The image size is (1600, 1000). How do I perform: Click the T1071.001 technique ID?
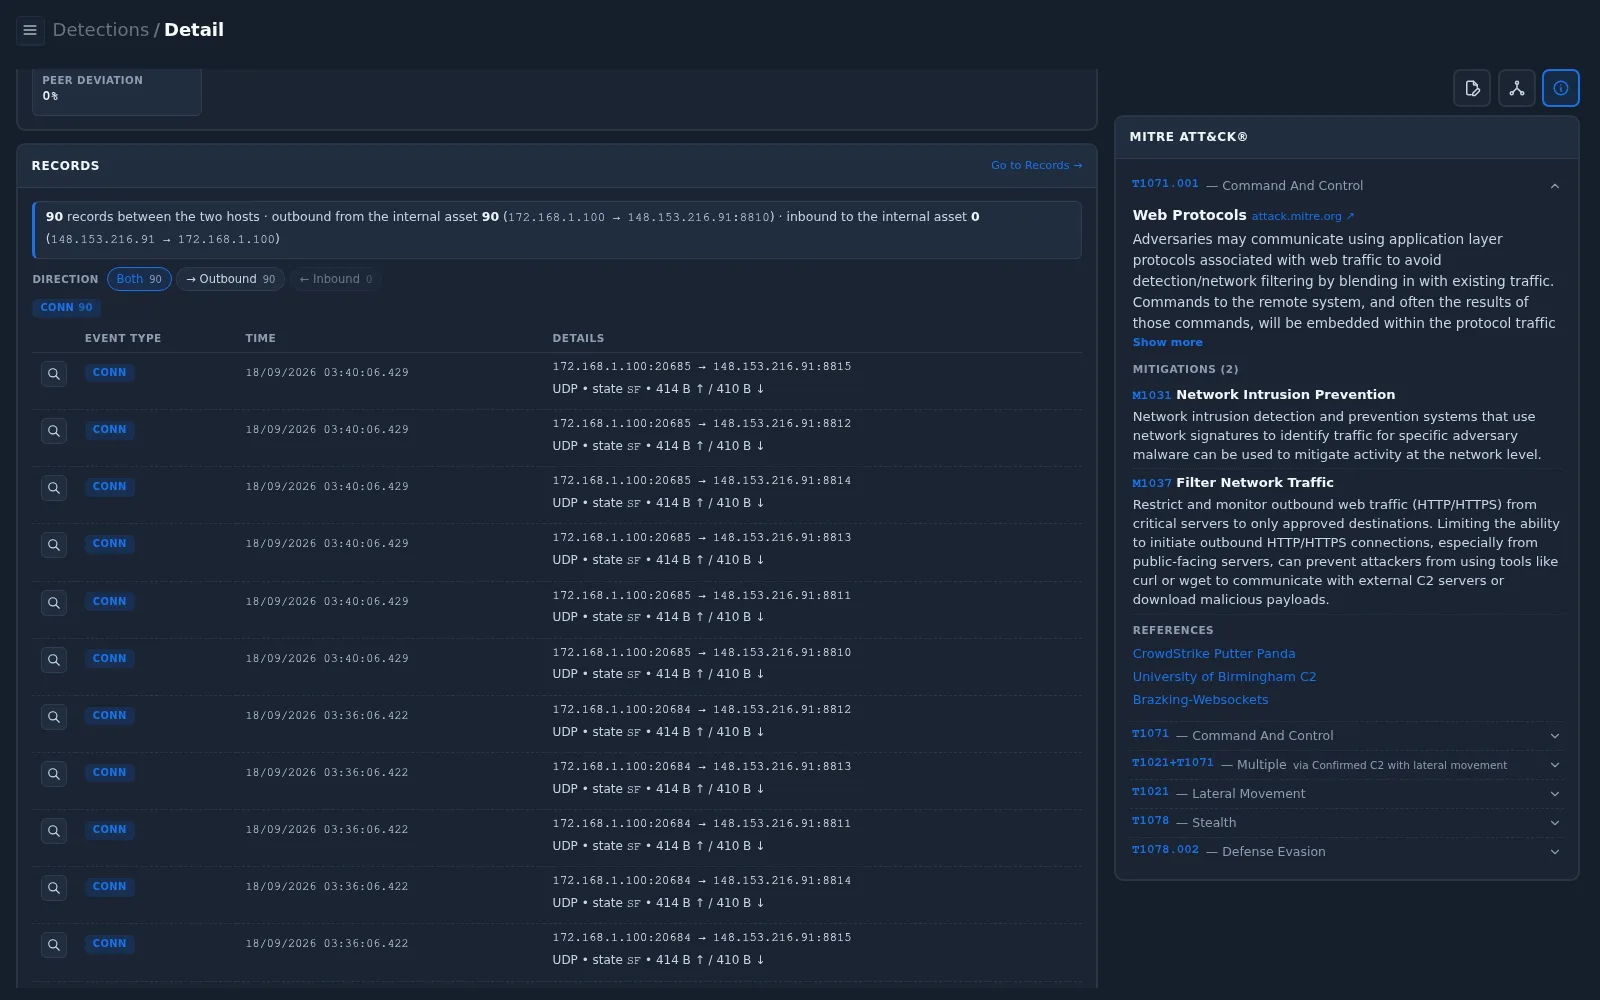[x=1165, y=184]
